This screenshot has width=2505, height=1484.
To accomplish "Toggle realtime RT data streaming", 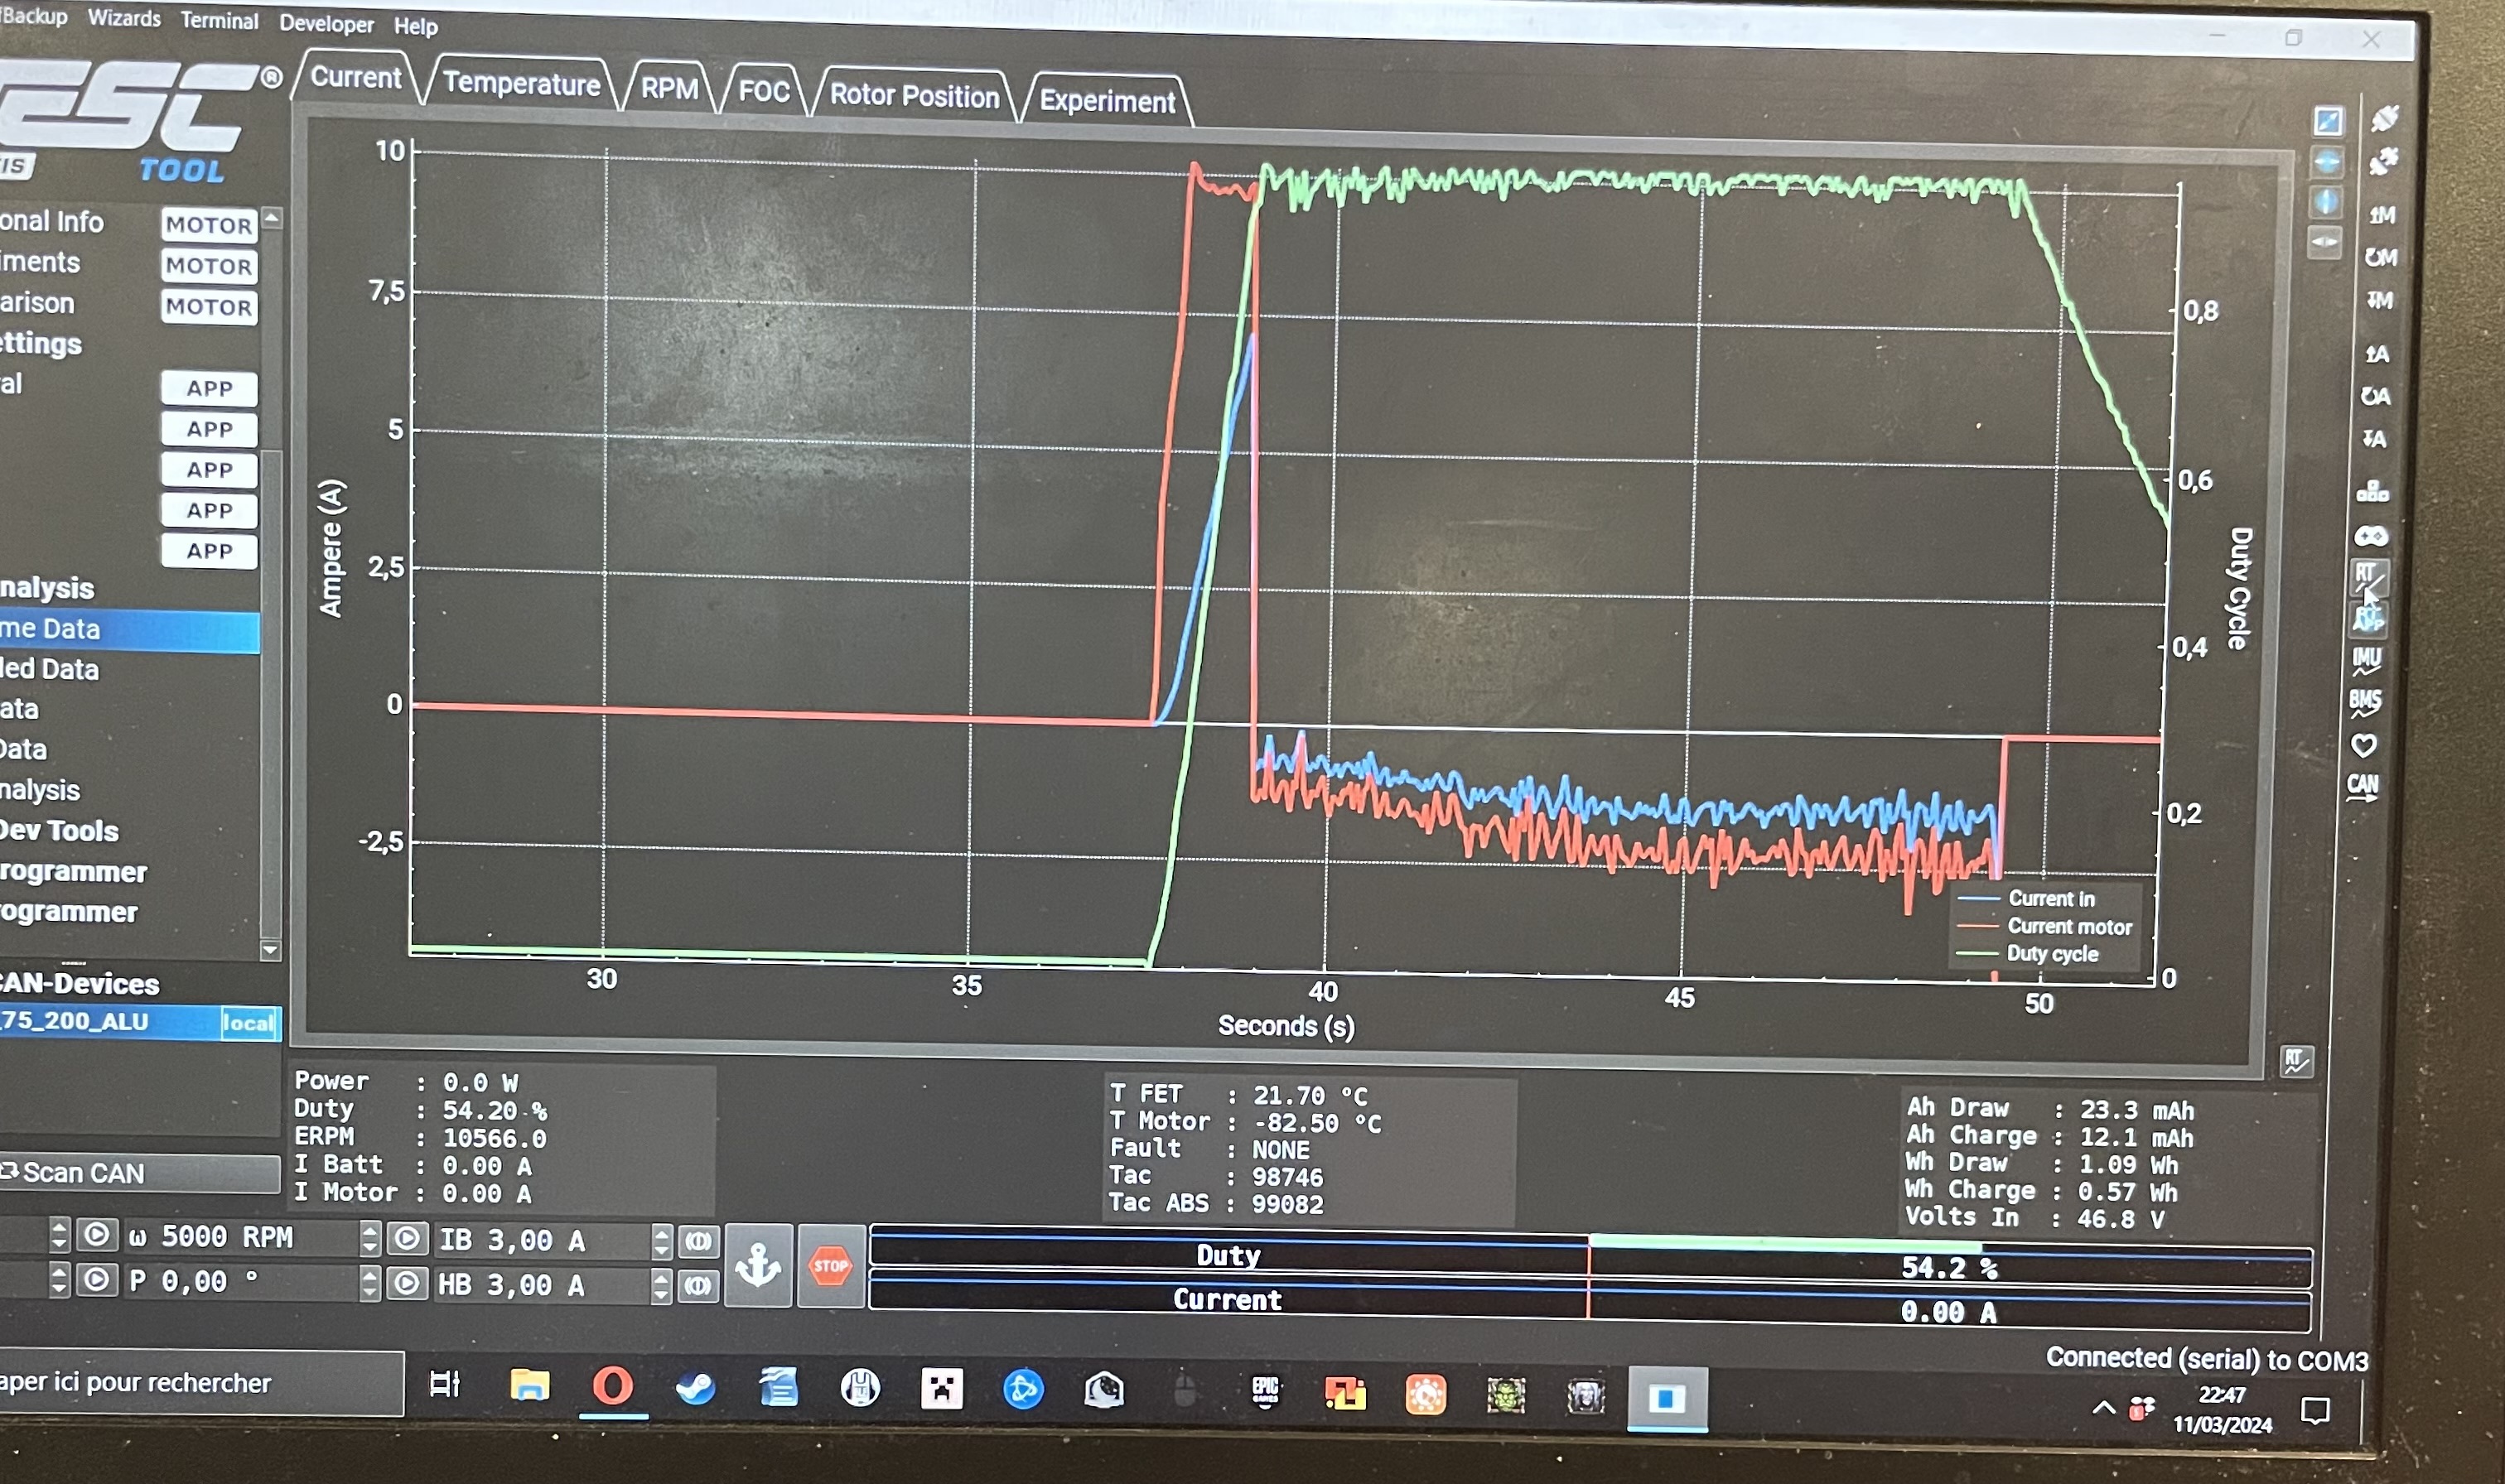I will point(2369,576).
